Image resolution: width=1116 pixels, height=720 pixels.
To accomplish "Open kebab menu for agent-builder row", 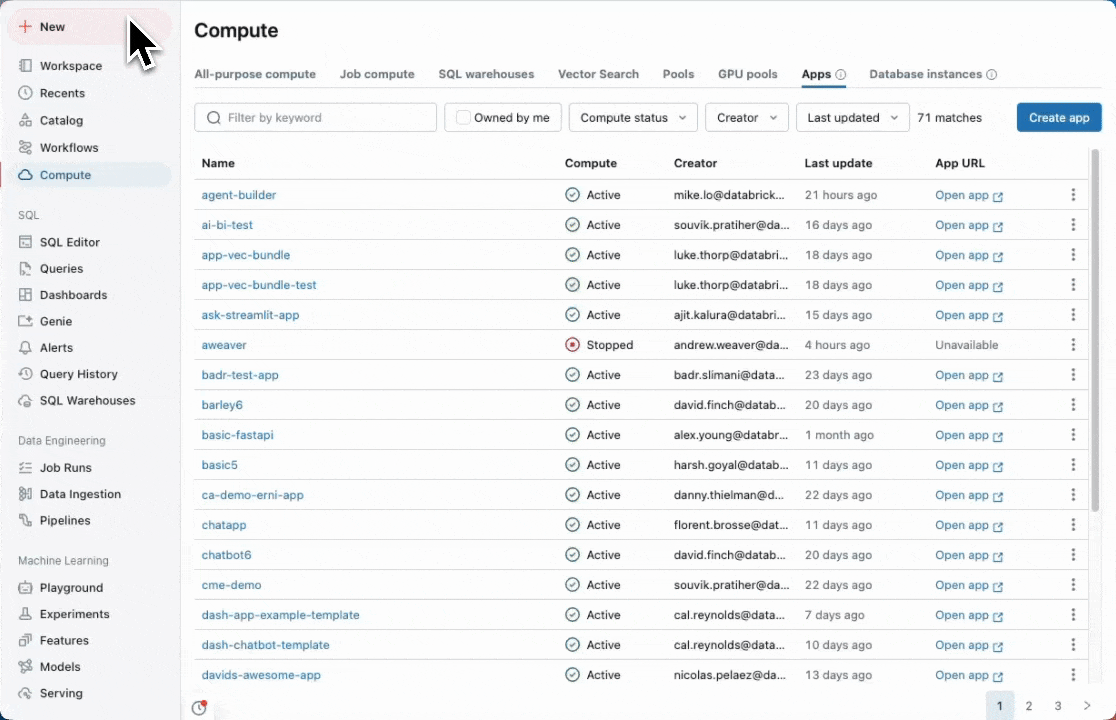I will pos(1073,195).
